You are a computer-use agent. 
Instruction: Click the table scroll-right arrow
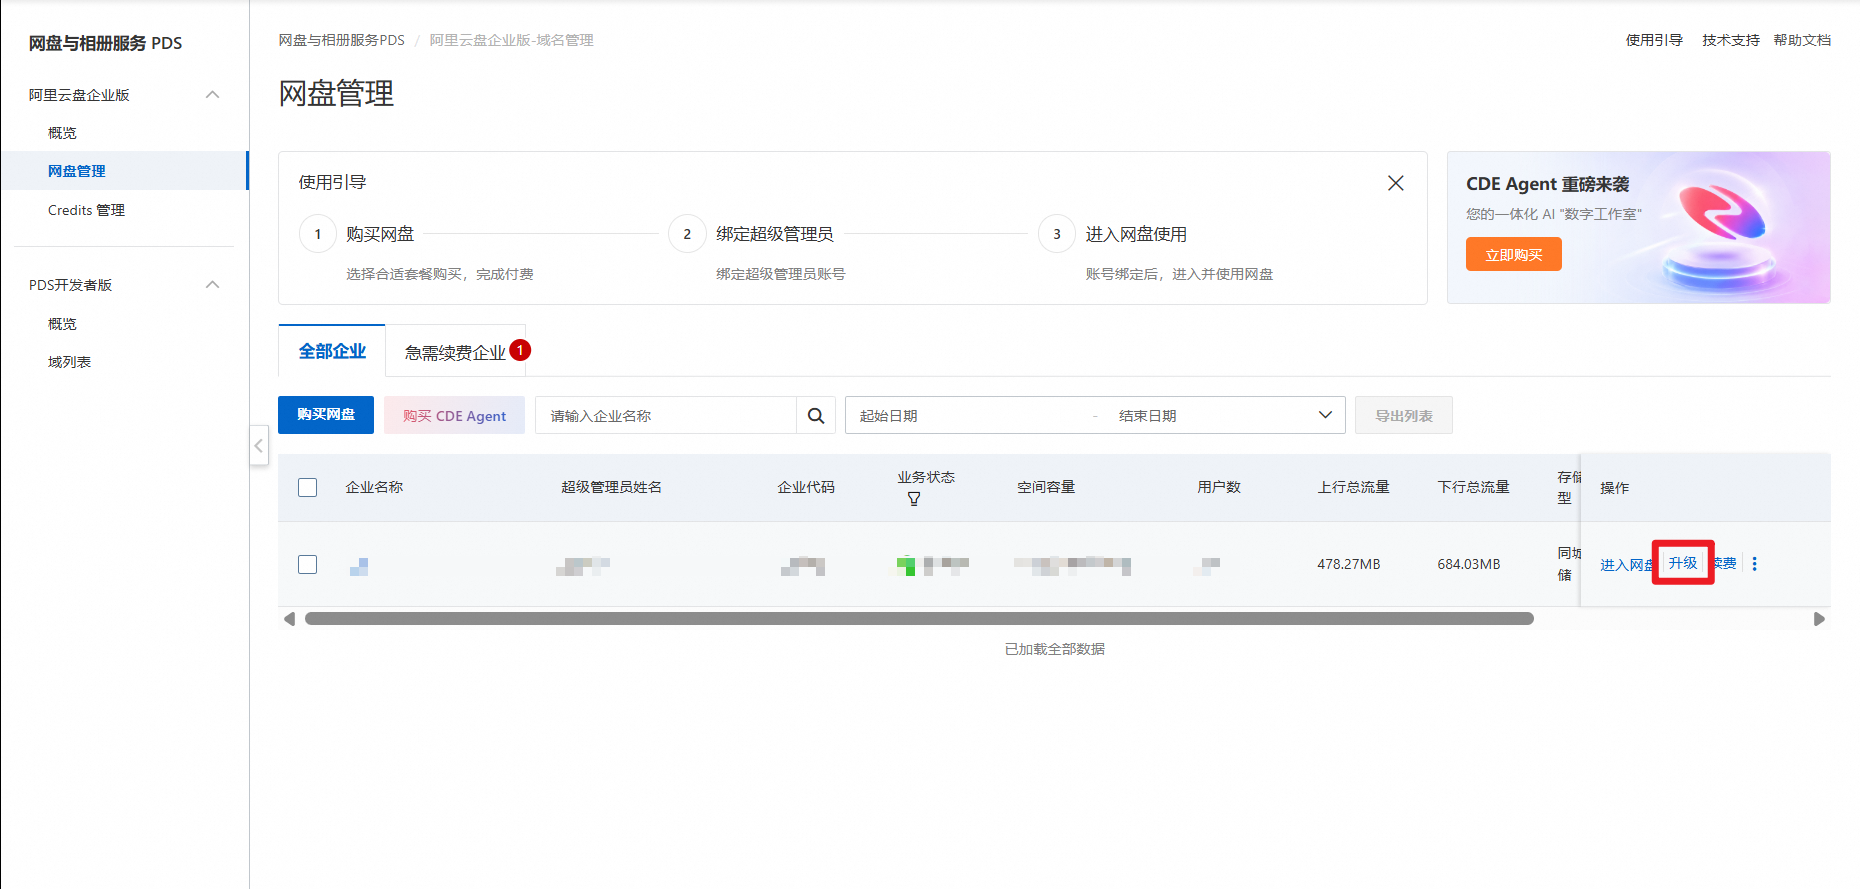[1819, 619]
